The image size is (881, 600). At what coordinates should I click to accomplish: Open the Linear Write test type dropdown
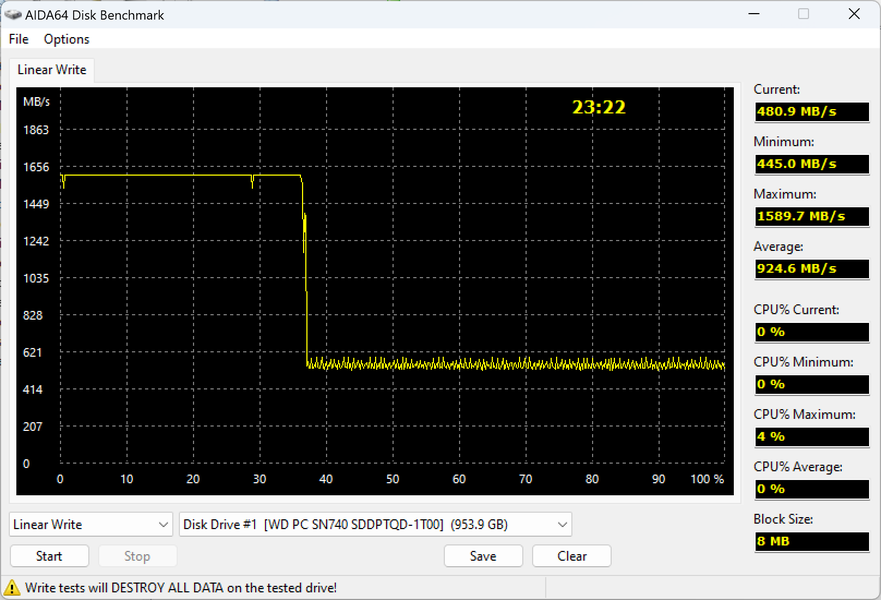(91, 525)
